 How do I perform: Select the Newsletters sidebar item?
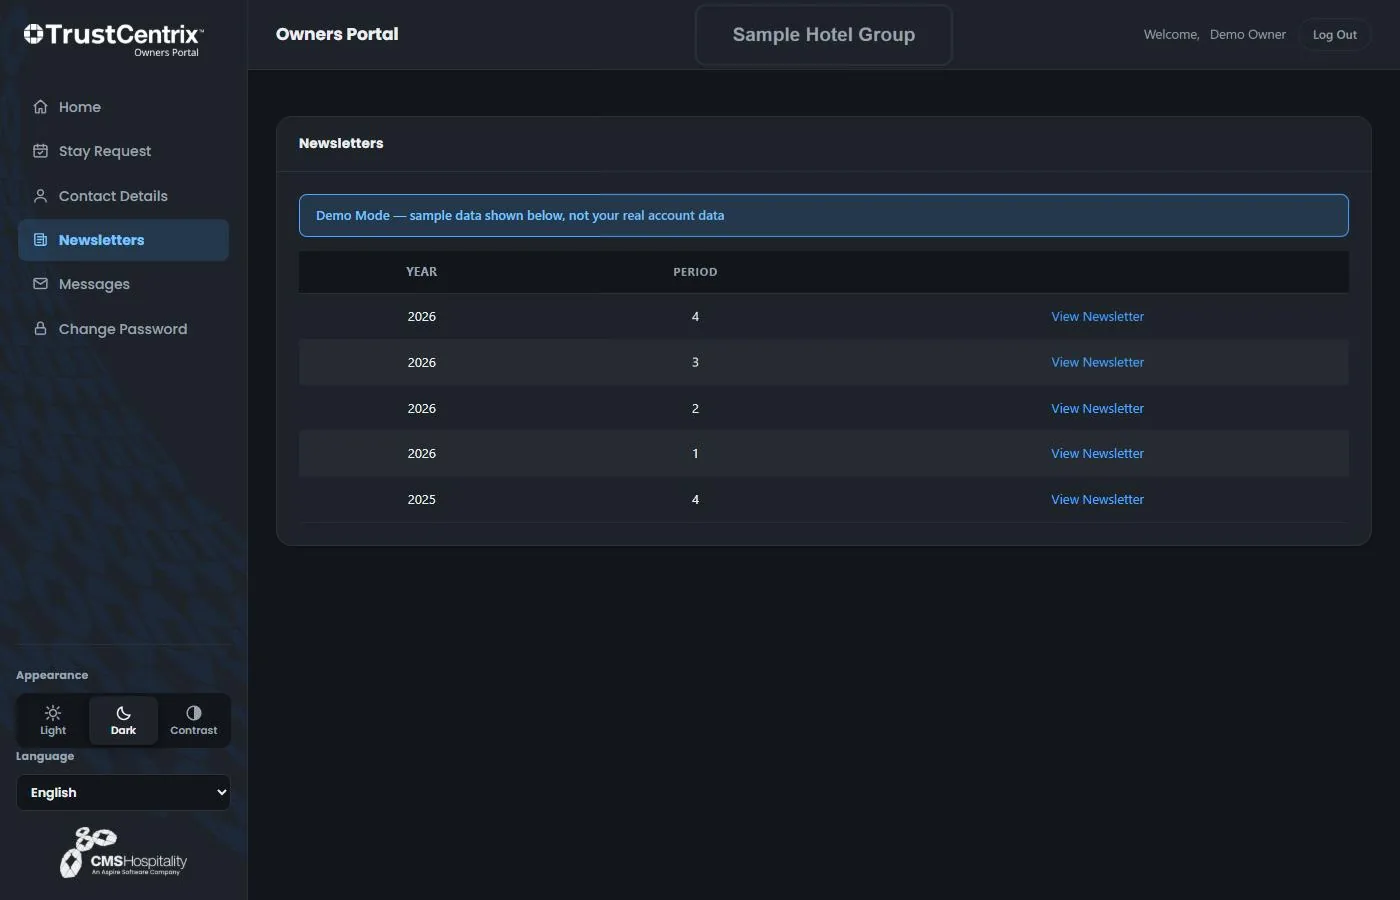tap(123, 240)
